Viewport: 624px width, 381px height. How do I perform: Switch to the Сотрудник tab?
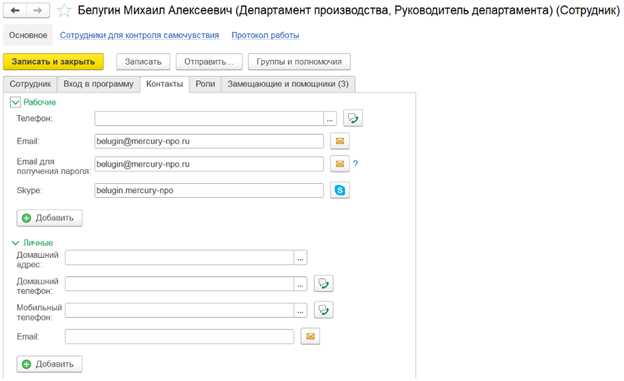click(x=30, y=84)
